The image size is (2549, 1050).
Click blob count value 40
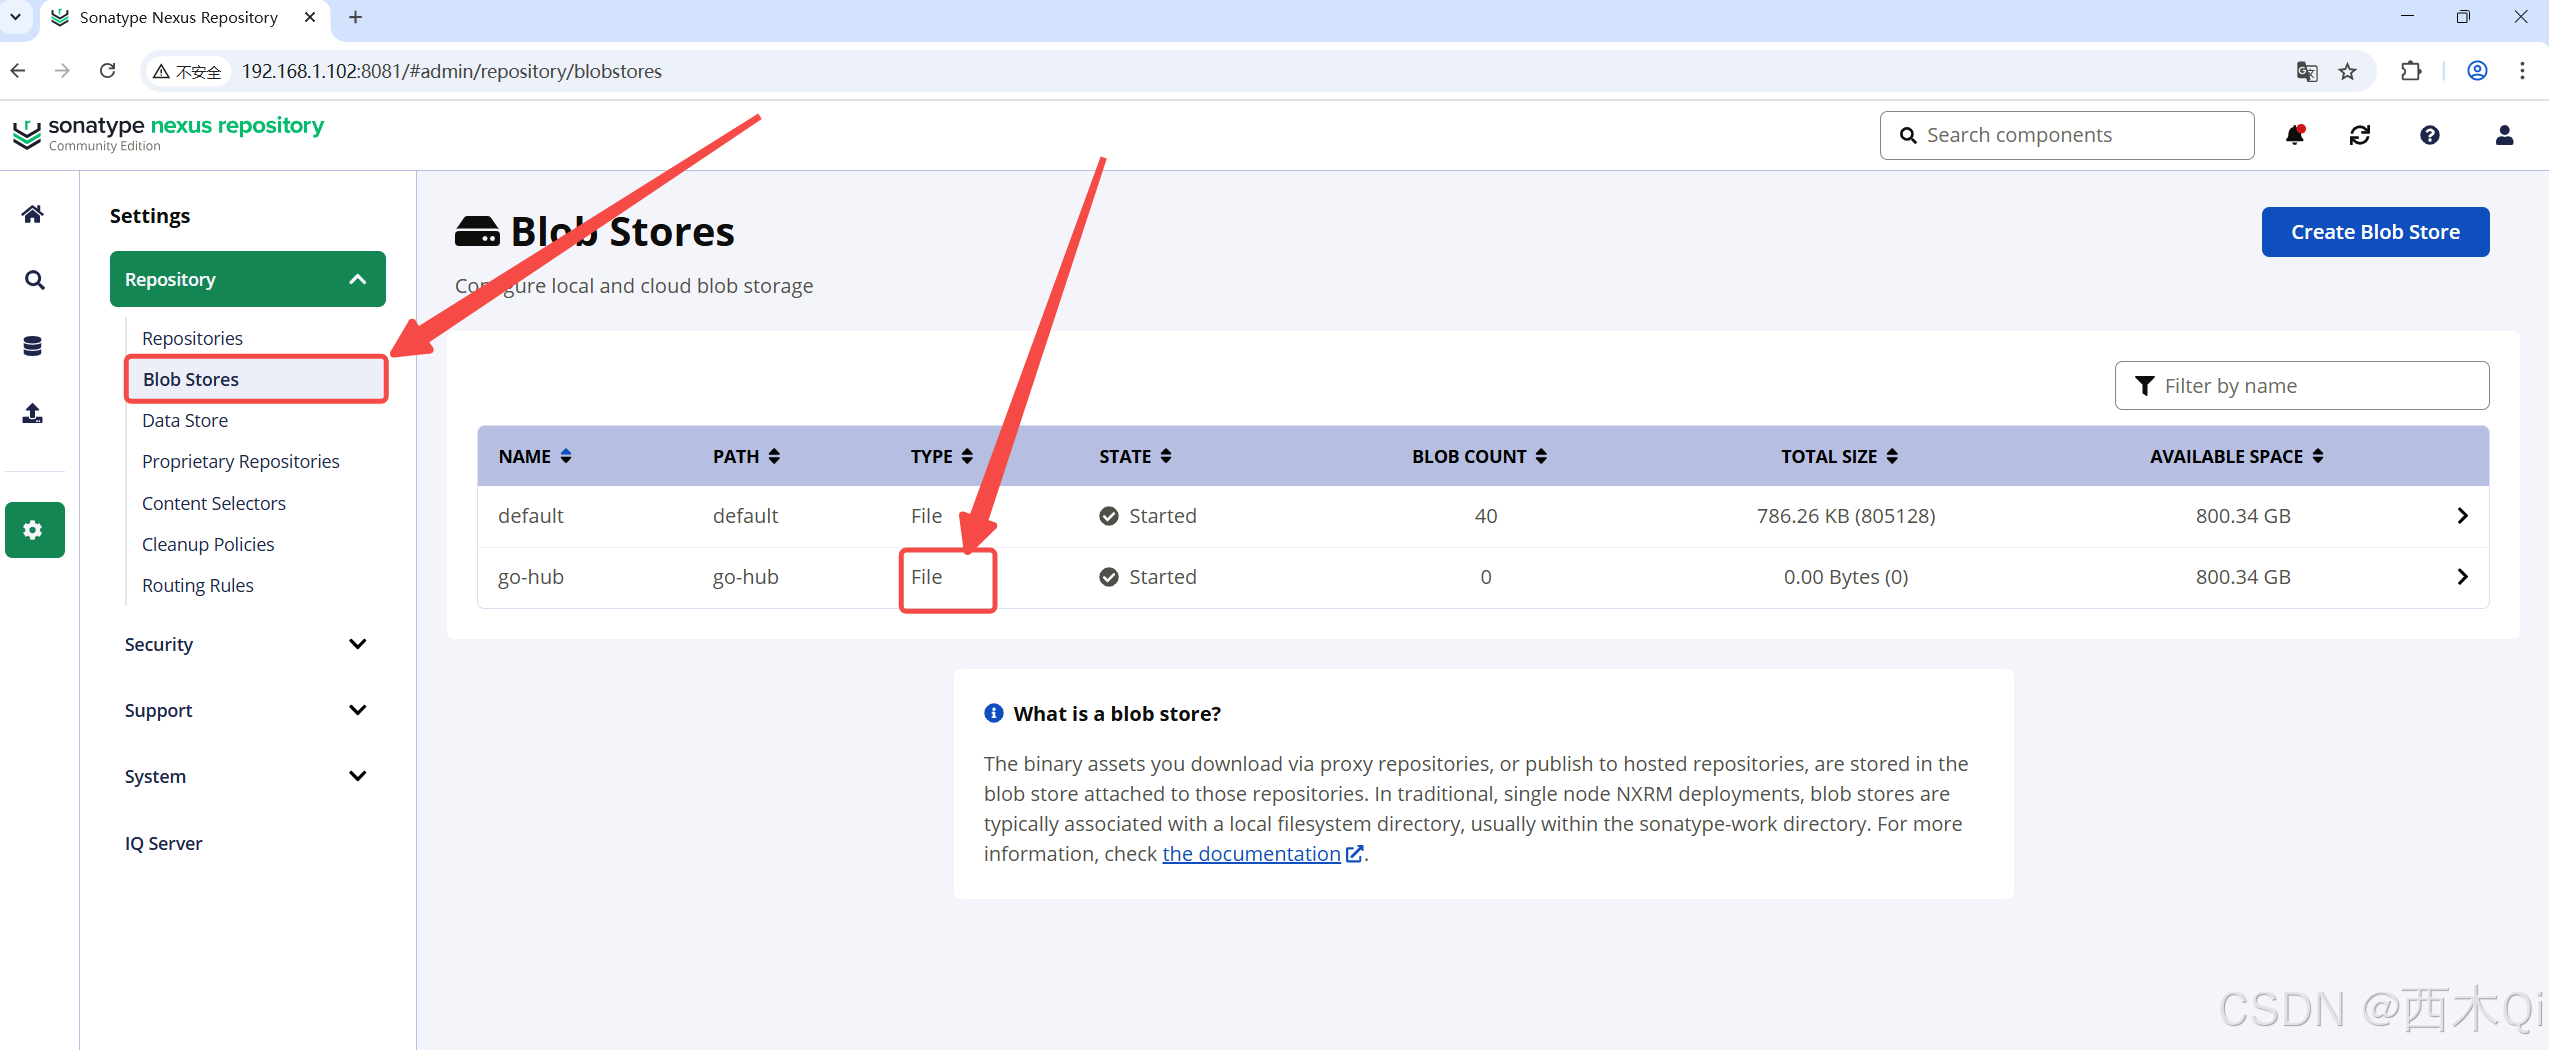[x=1486, y=516]
